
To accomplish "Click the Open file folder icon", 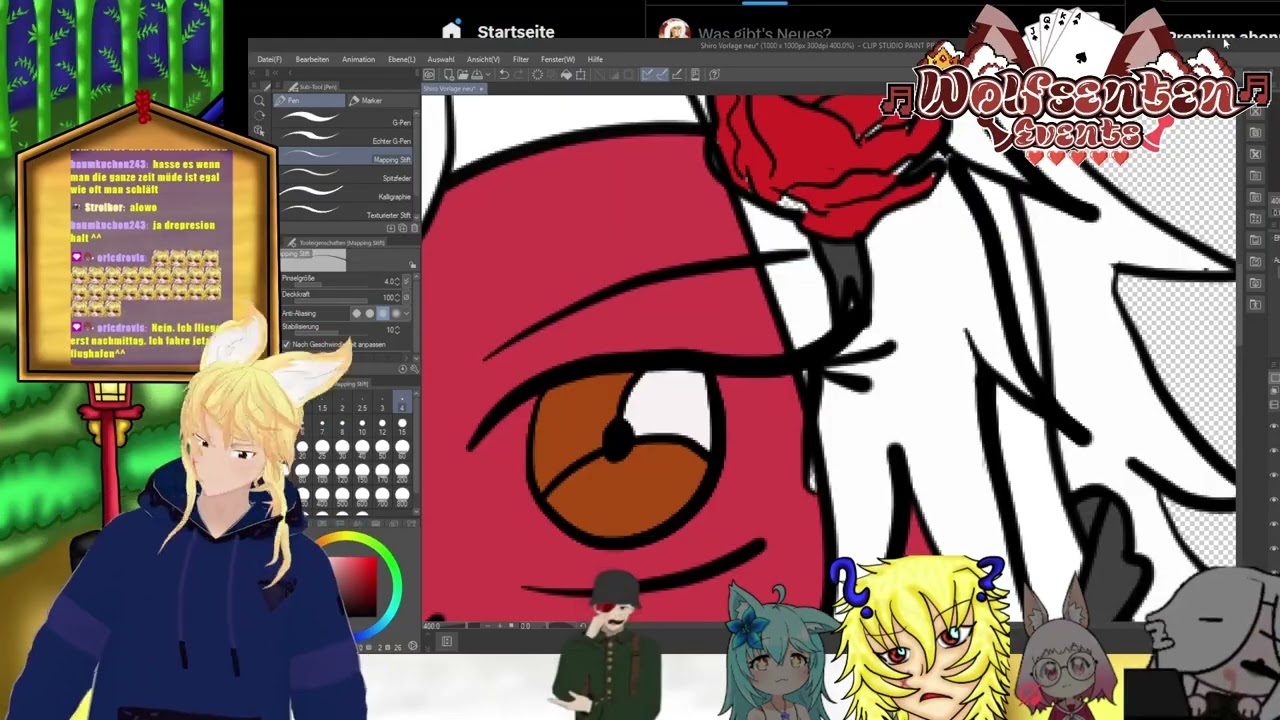I will point(463,74).
